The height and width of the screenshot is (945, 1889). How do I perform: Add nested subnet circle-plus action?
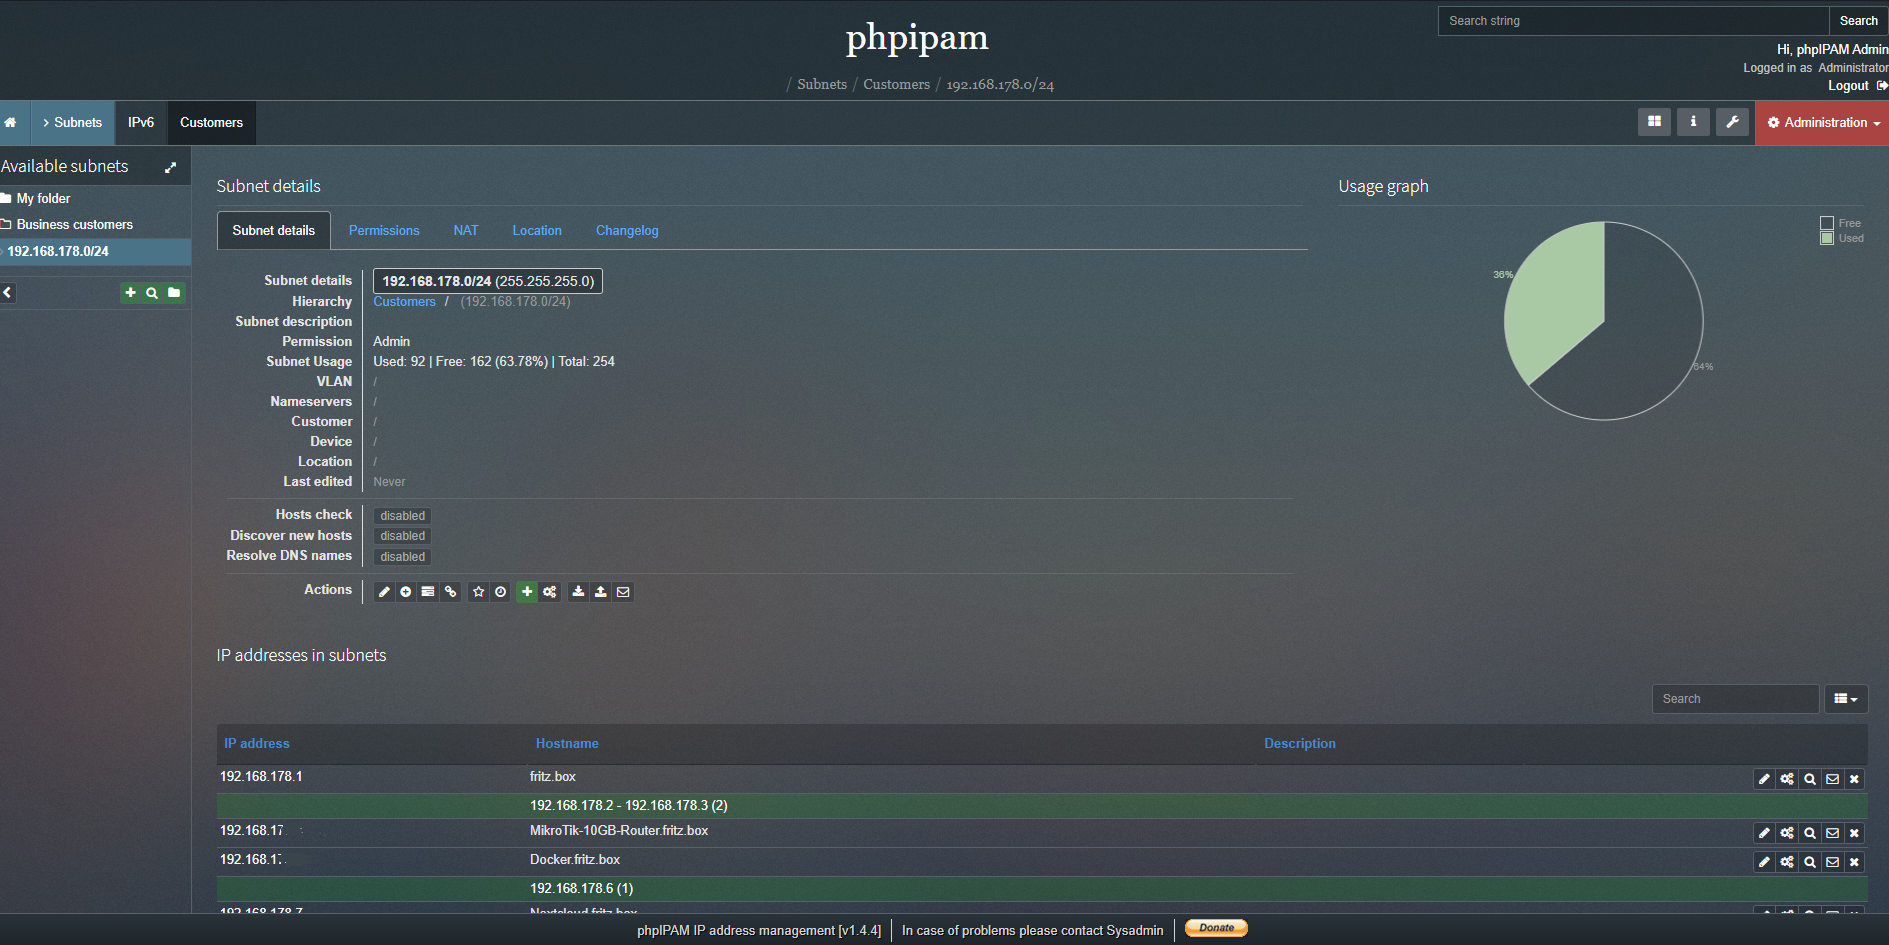coord(406,592)
